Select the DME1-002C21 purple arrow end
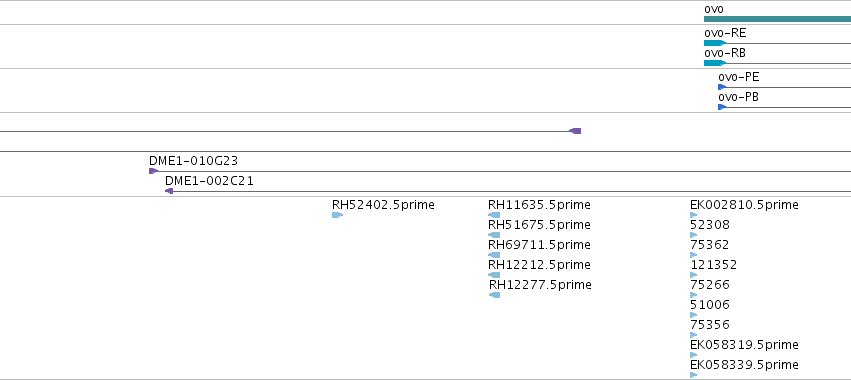851x380 pixels. 169,191
